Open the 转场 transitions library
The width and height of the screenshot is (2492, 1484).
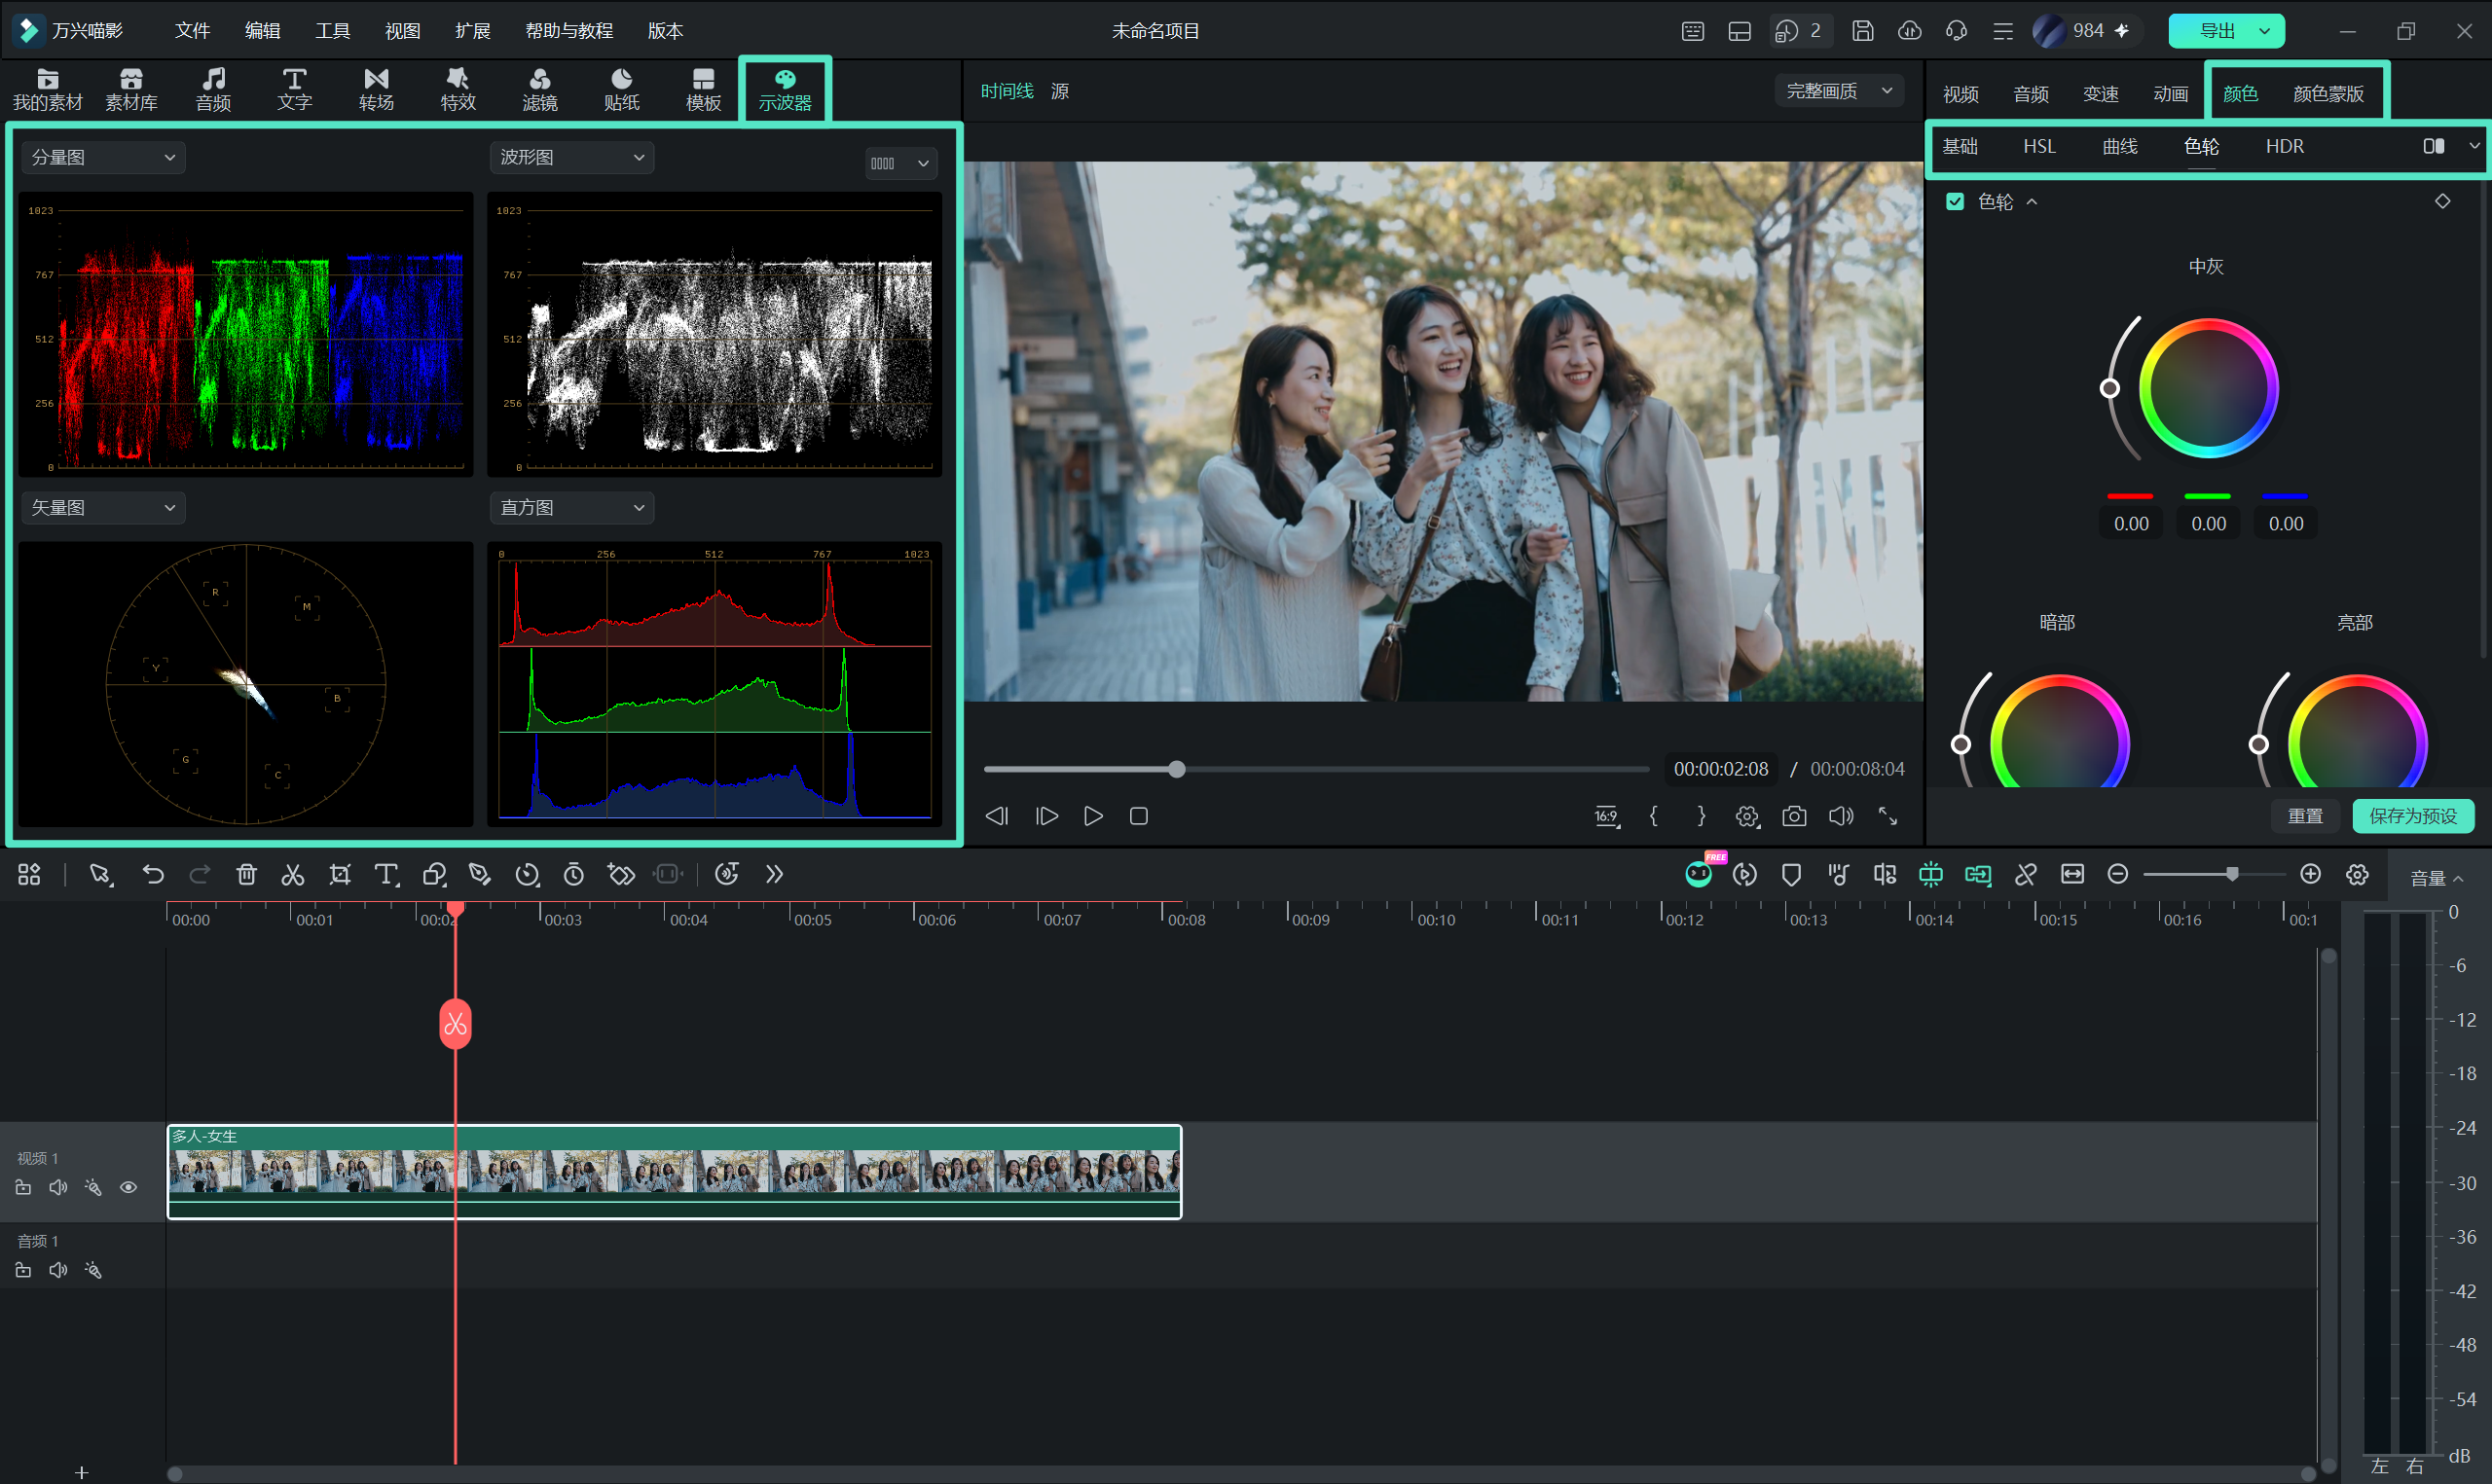[376, 90]
